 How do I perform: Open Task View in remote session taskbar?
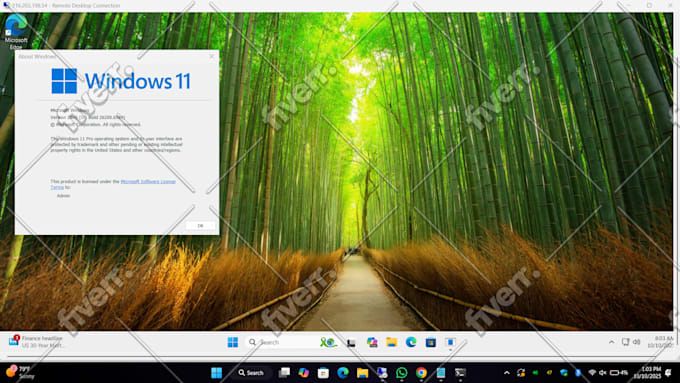(351, 343)
